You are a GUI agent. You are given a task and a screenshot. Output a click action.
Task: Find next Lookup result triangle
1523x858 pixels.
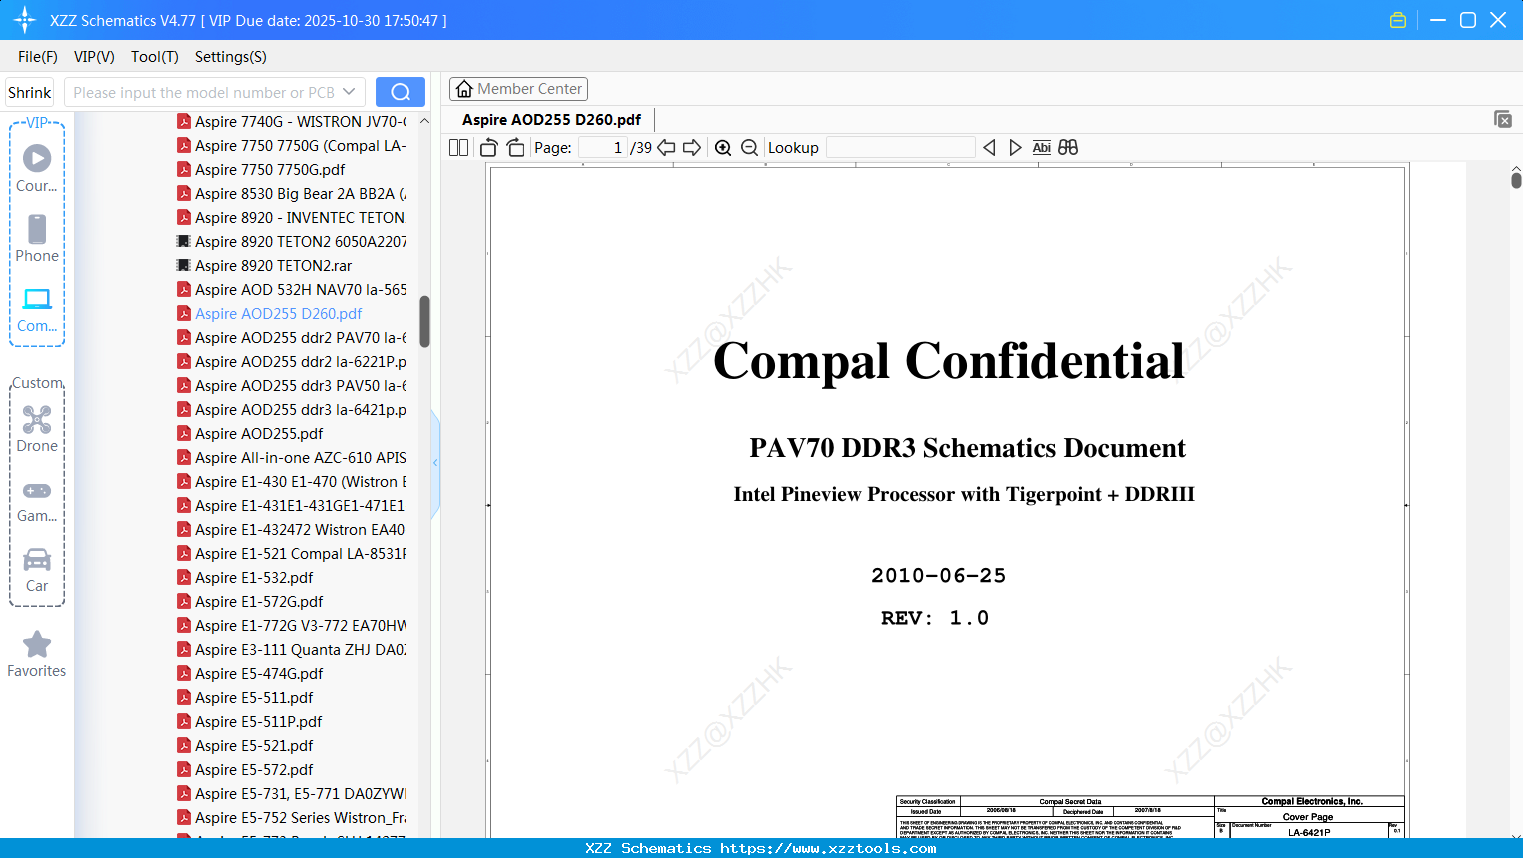tap(1015, 148)
